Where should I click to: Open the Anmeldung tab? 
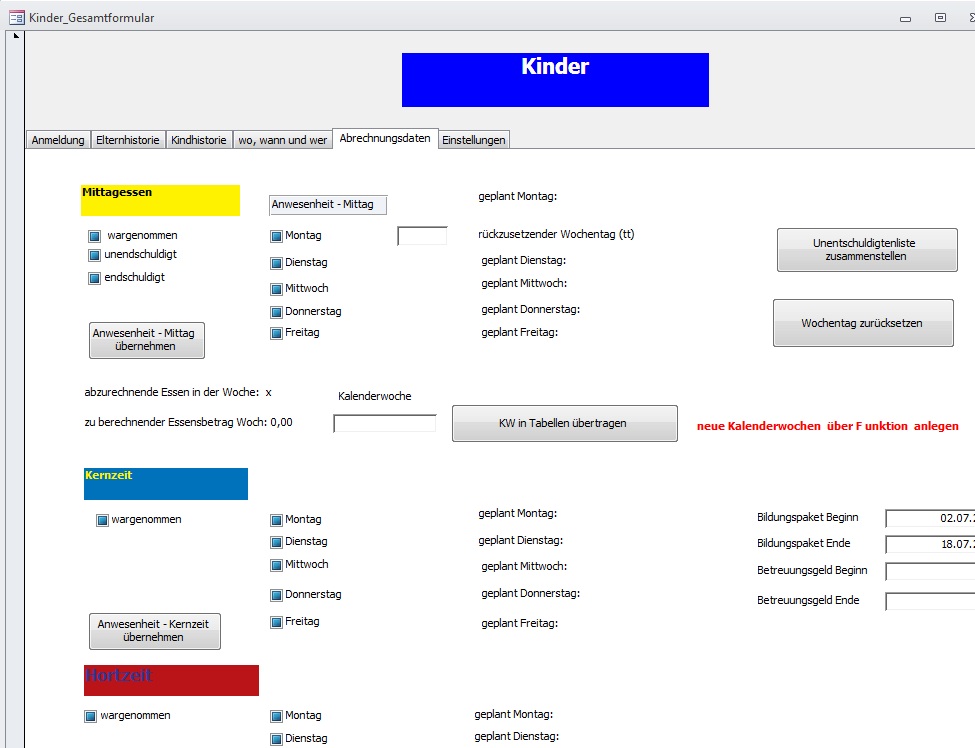tap(58, 141)
